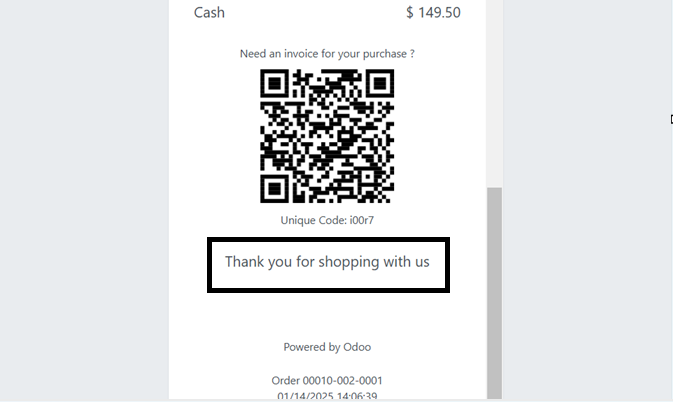Click the invoice QR code on the receipt
This screenshot has width=673, height=402.
tap(327, 136)
